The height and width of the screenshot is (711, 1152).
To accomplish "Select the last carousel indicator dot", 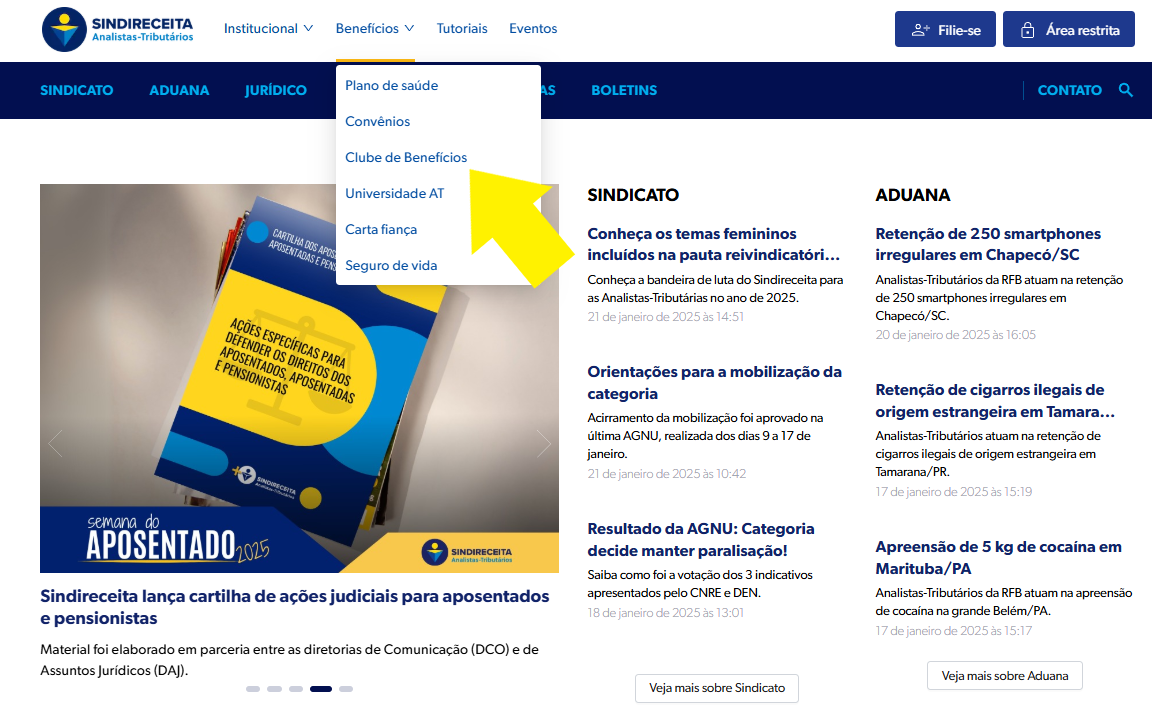I will [346, 689].
